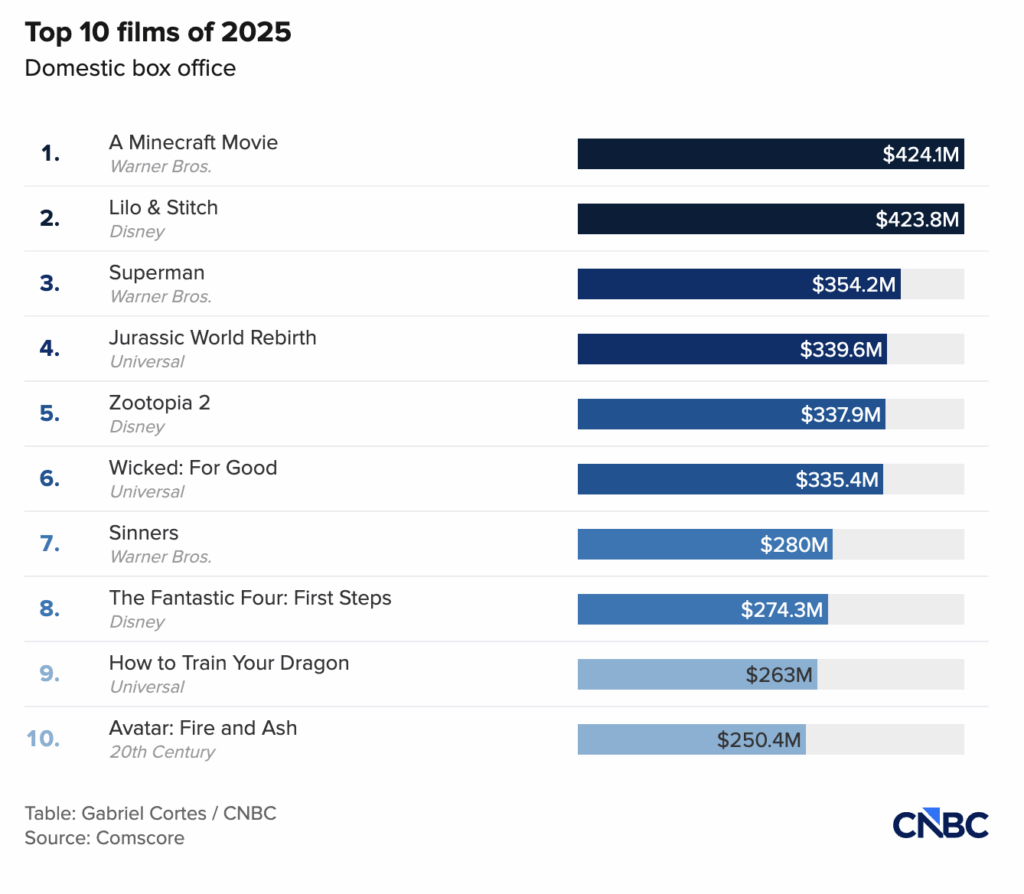Click the $250.4M Avatar bar
Image resolution: width=1024 pixels, height=894 pixels.
coord(691,739)
